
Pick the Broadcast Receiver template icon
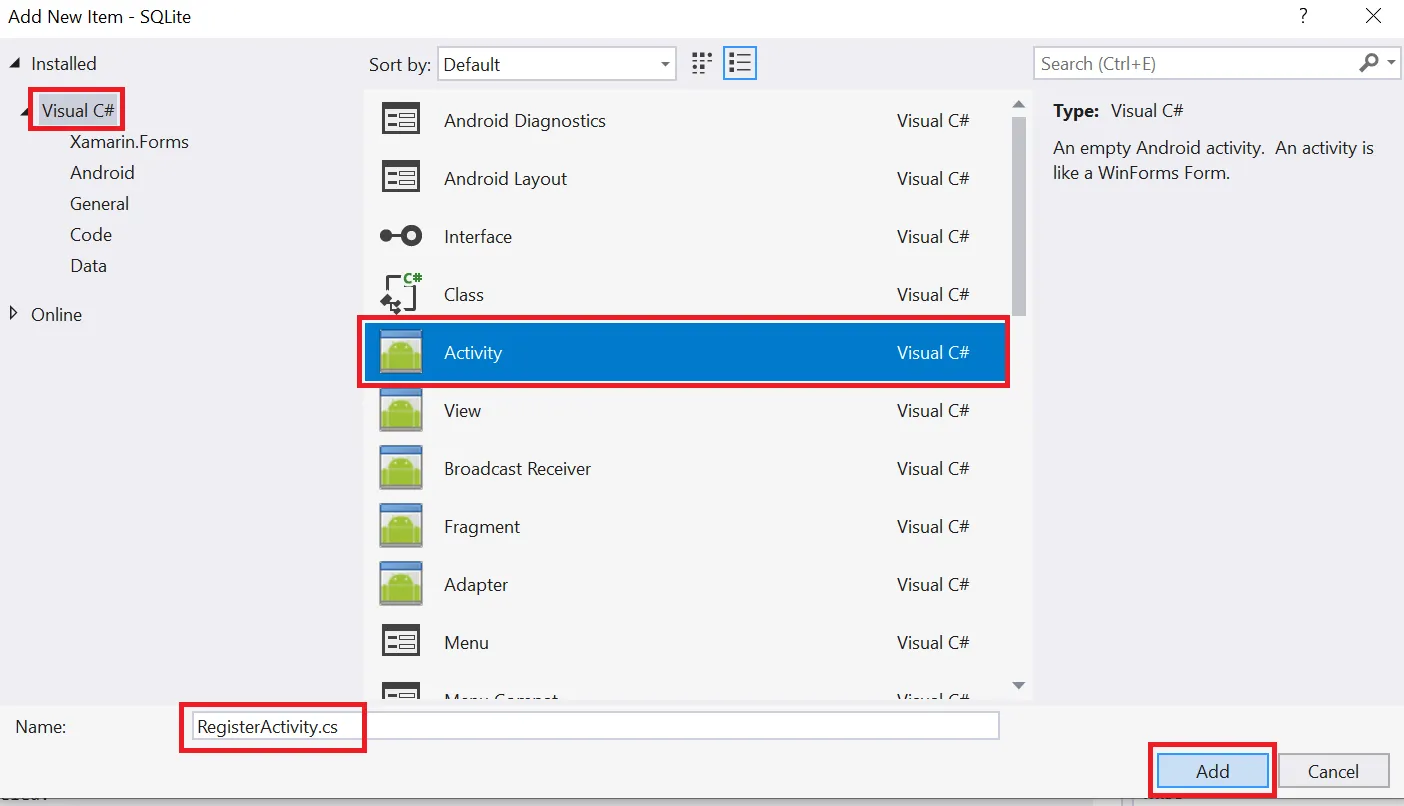pos(401,468)
